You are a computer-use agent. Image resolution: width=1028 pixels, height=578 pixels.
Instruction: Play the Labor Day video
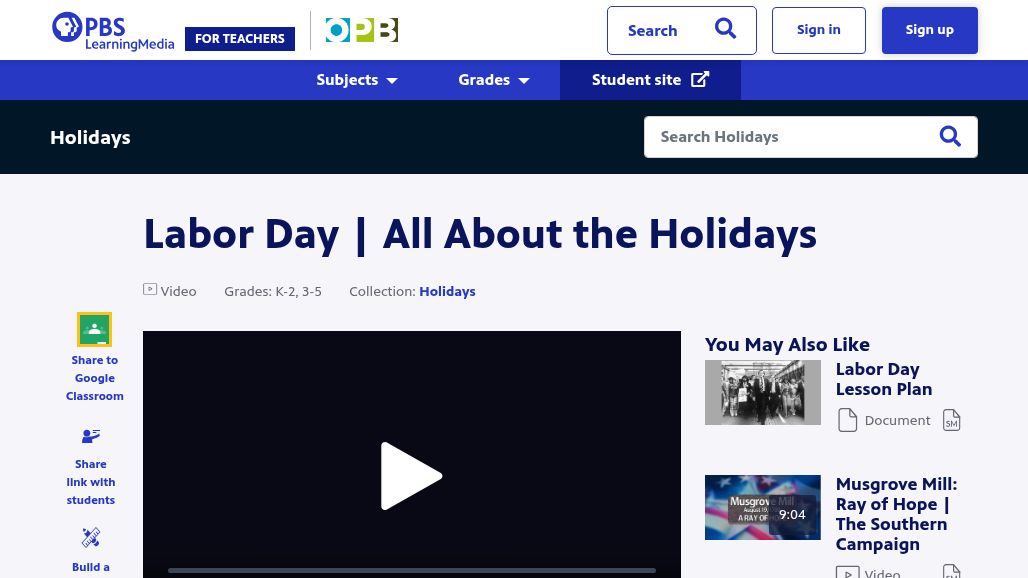coord(411,476)
